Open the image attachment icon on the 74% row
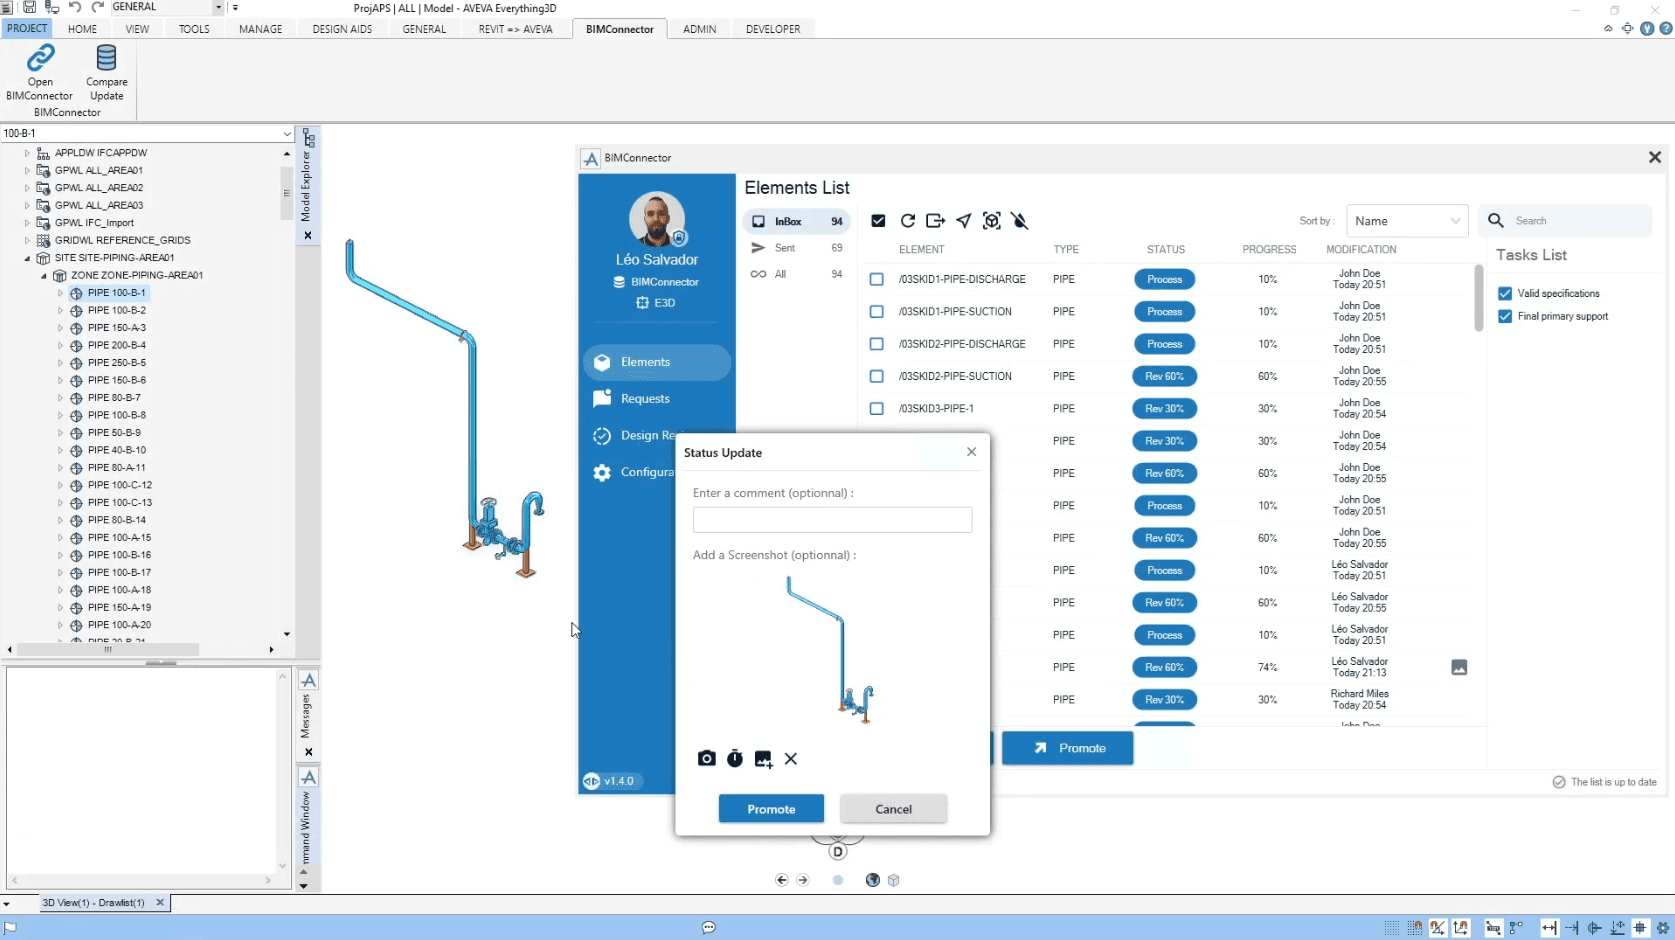 pyautogui.click(x=1459, y=667)
